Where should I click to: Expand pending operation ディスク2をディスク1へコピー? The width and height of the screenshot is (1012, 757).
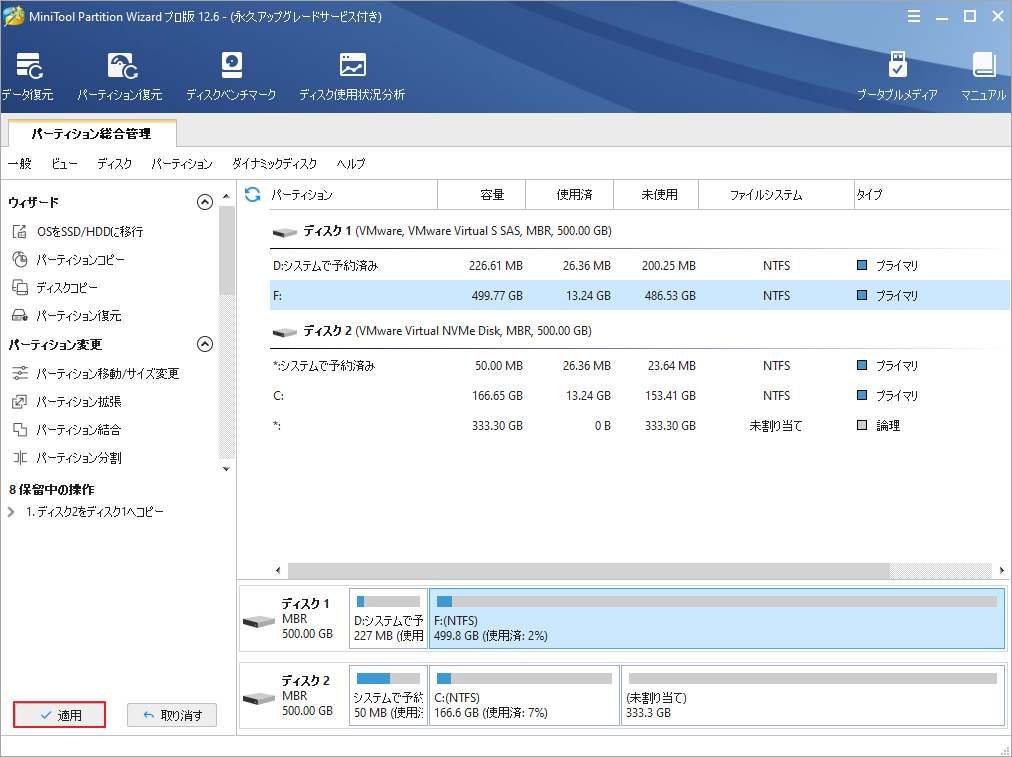pos(11,512)
